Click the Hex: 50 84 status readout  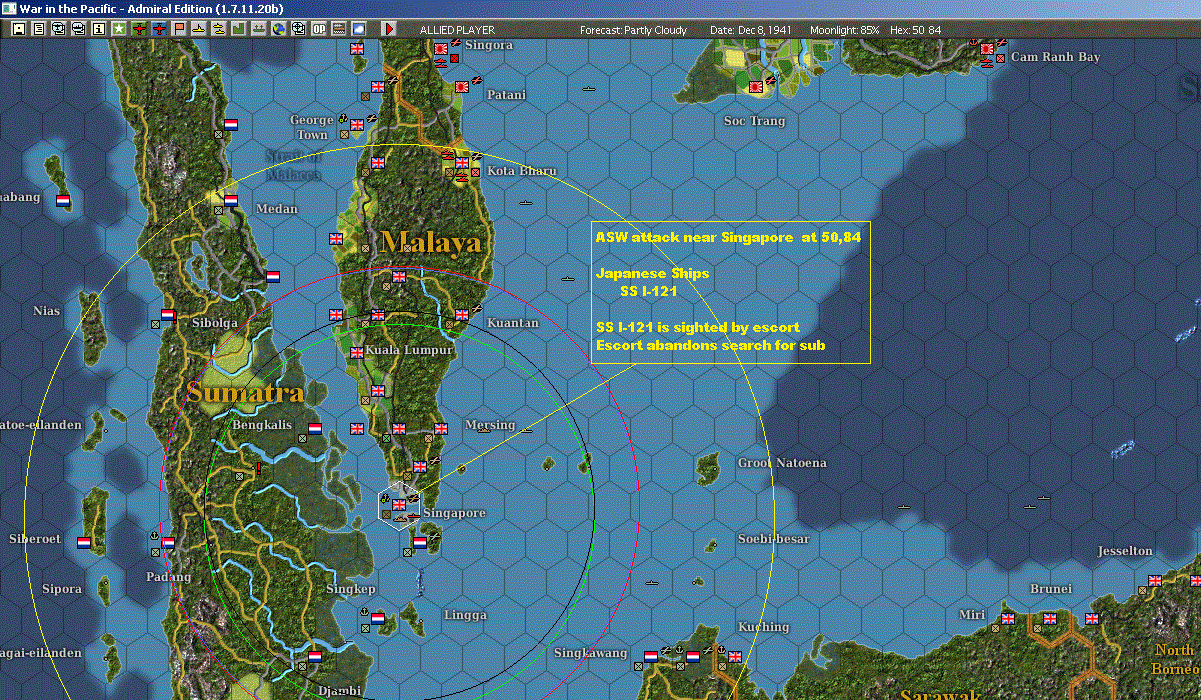(914, 30)
